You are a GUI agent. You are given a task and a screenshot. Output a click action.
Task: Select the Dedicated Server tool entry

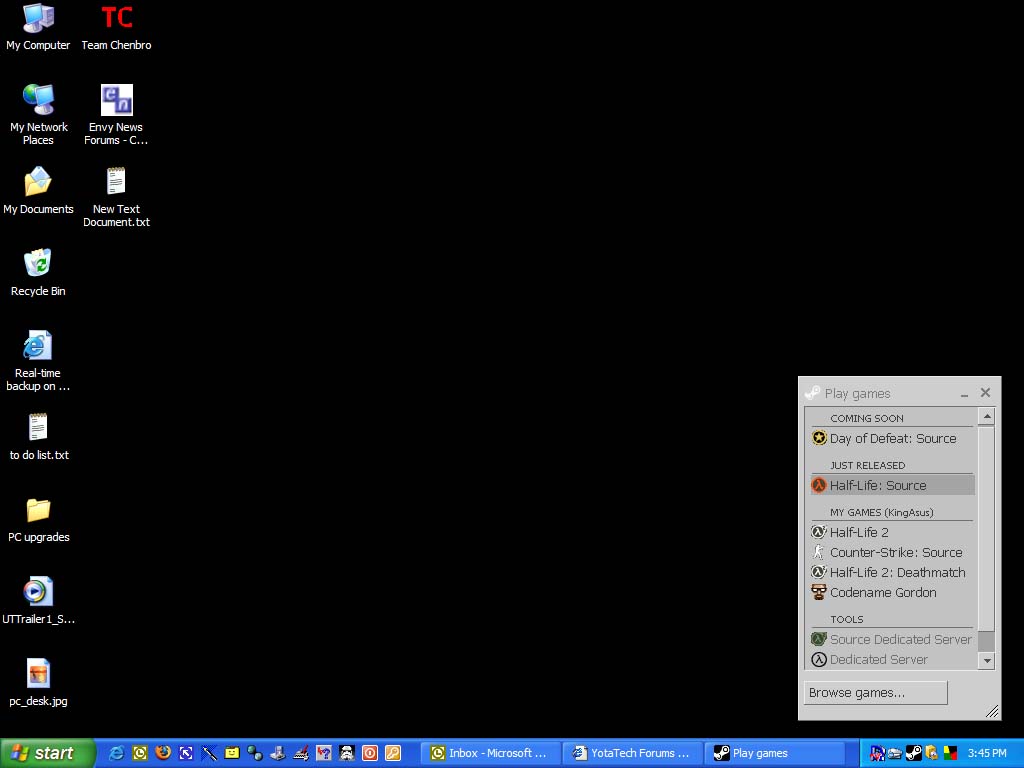click(892, 660)
